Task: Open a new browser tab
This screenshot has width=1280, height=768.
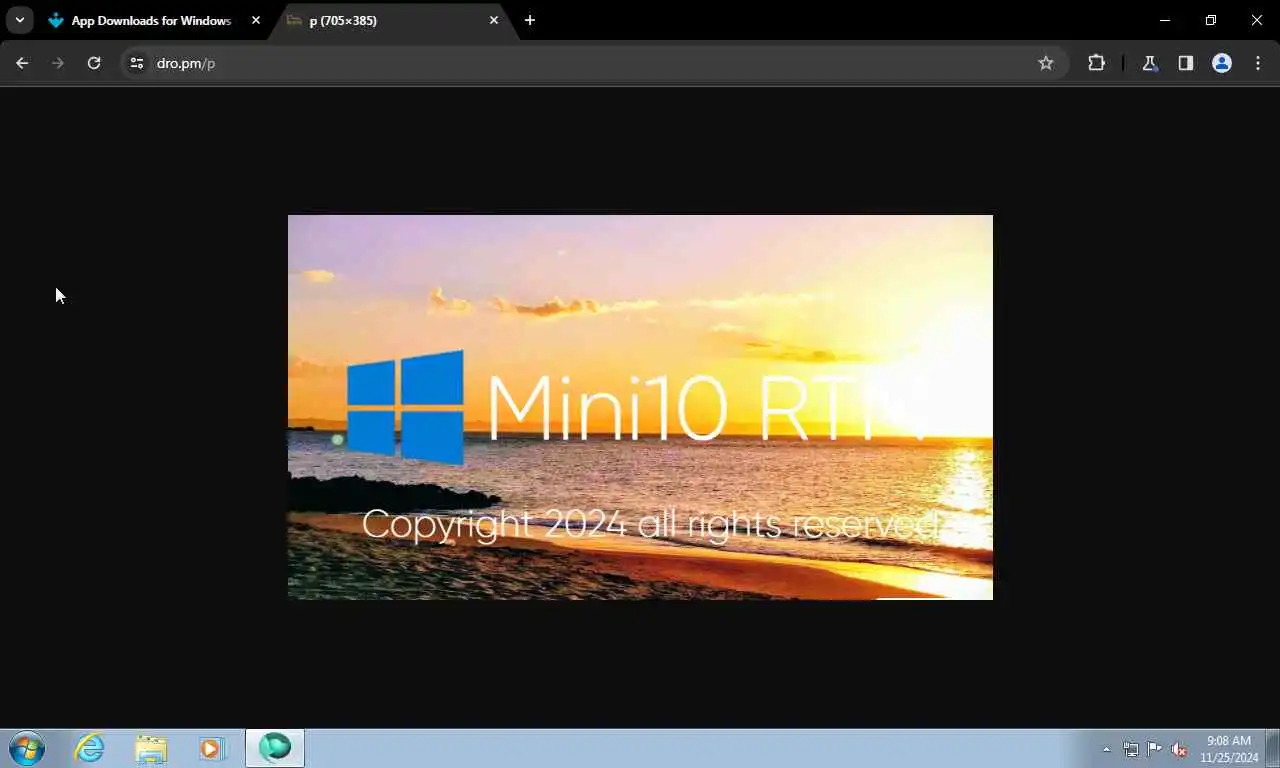Action: point(530,20)
